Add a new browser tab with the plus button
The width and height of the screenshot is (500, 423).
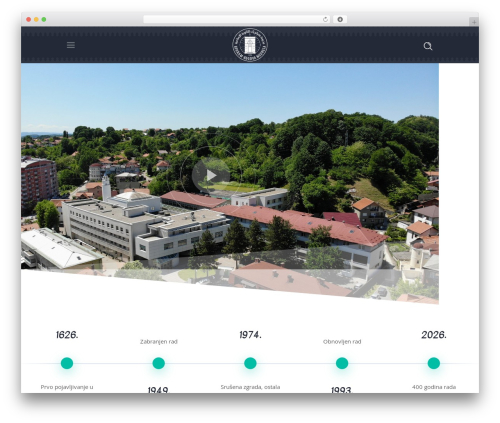474,22
